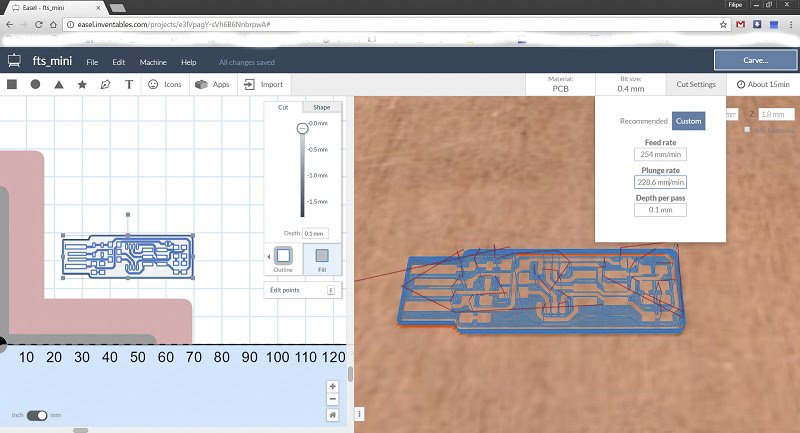Click the Z thickness input field
800x433 pixels.
[x=776, y=114]
